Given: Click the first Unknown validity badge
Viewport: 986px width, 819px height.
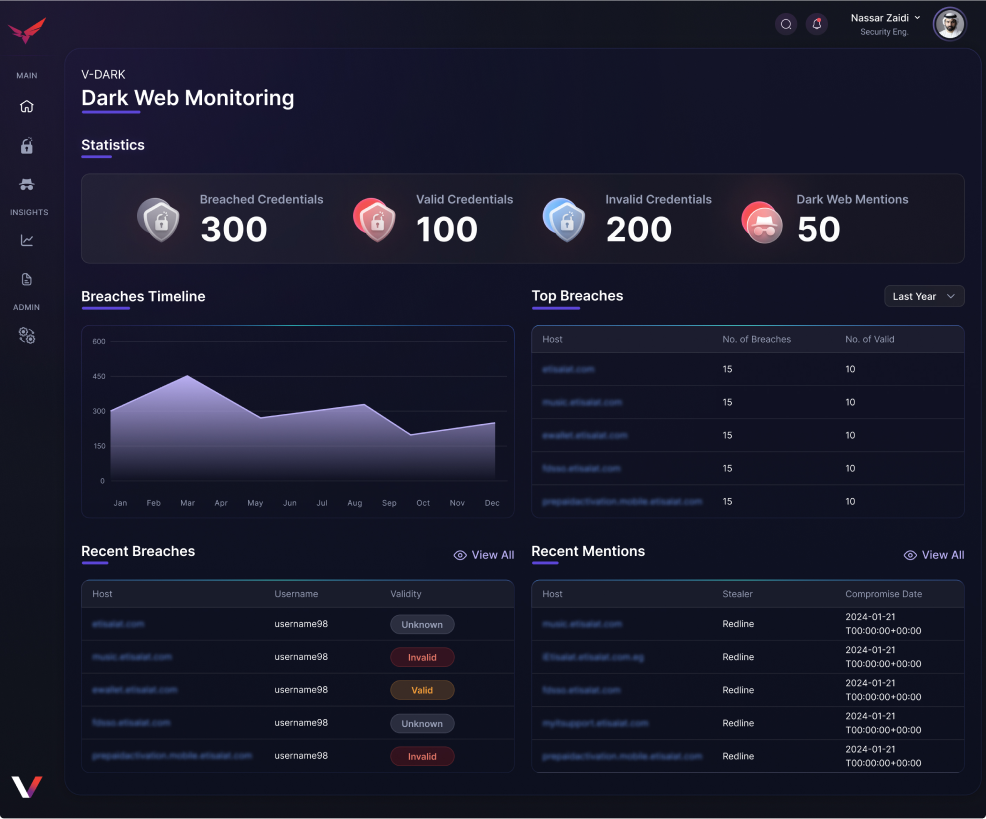Looking at the screenshot, I should [422, 624].
